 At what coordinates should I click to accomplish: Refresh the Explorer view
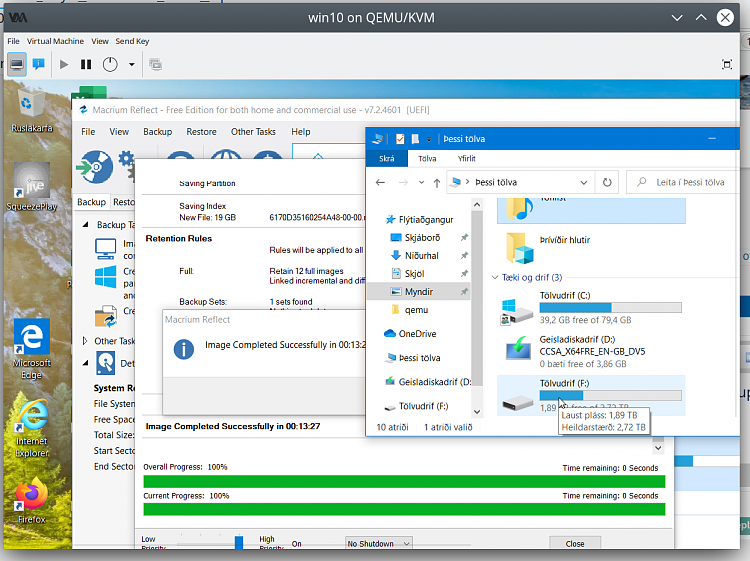click(x=607, y=182)
